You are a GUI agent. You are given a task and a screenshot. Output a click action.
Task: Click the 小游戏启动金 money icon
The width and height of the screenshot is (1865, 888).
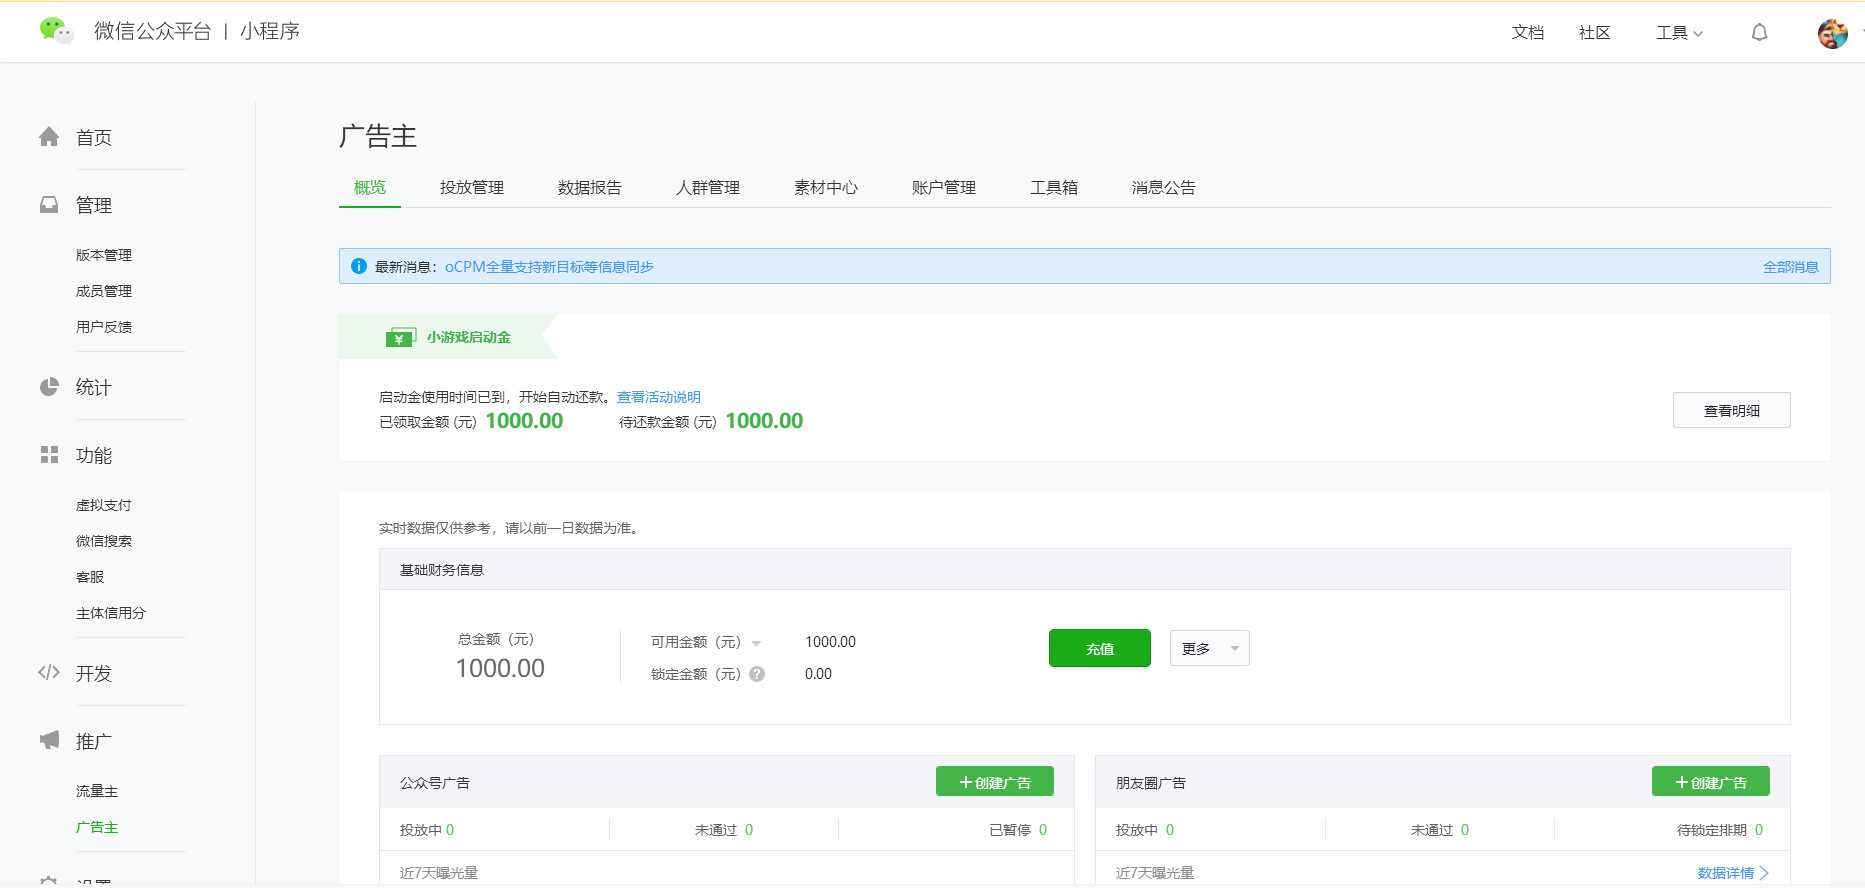pos(400,337)
